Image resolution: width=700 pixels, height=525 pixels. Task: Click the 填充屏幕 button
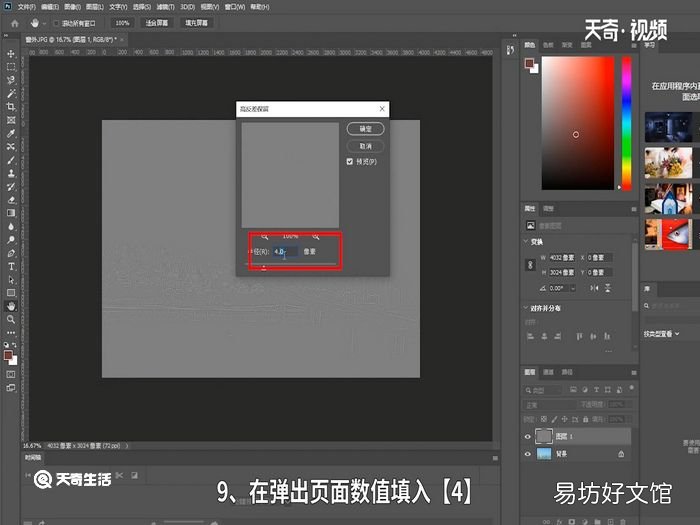pos(196,23)
